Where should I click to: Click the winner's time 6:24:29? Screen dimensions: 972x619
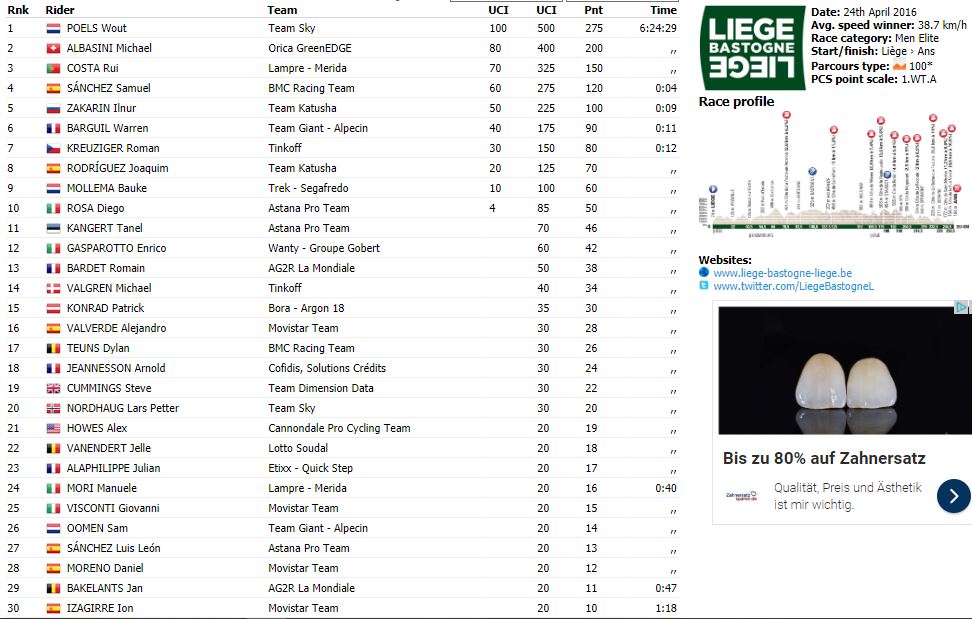pos(658,29)
